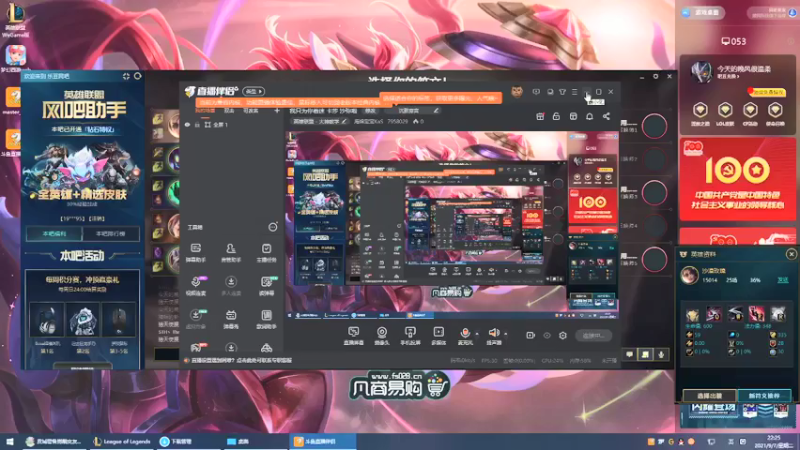Image resolution: width=800 pixels, height=450 pixels.
Task: Switch to the first scene tab (orange underline)
Action: (x=205, y=111)
